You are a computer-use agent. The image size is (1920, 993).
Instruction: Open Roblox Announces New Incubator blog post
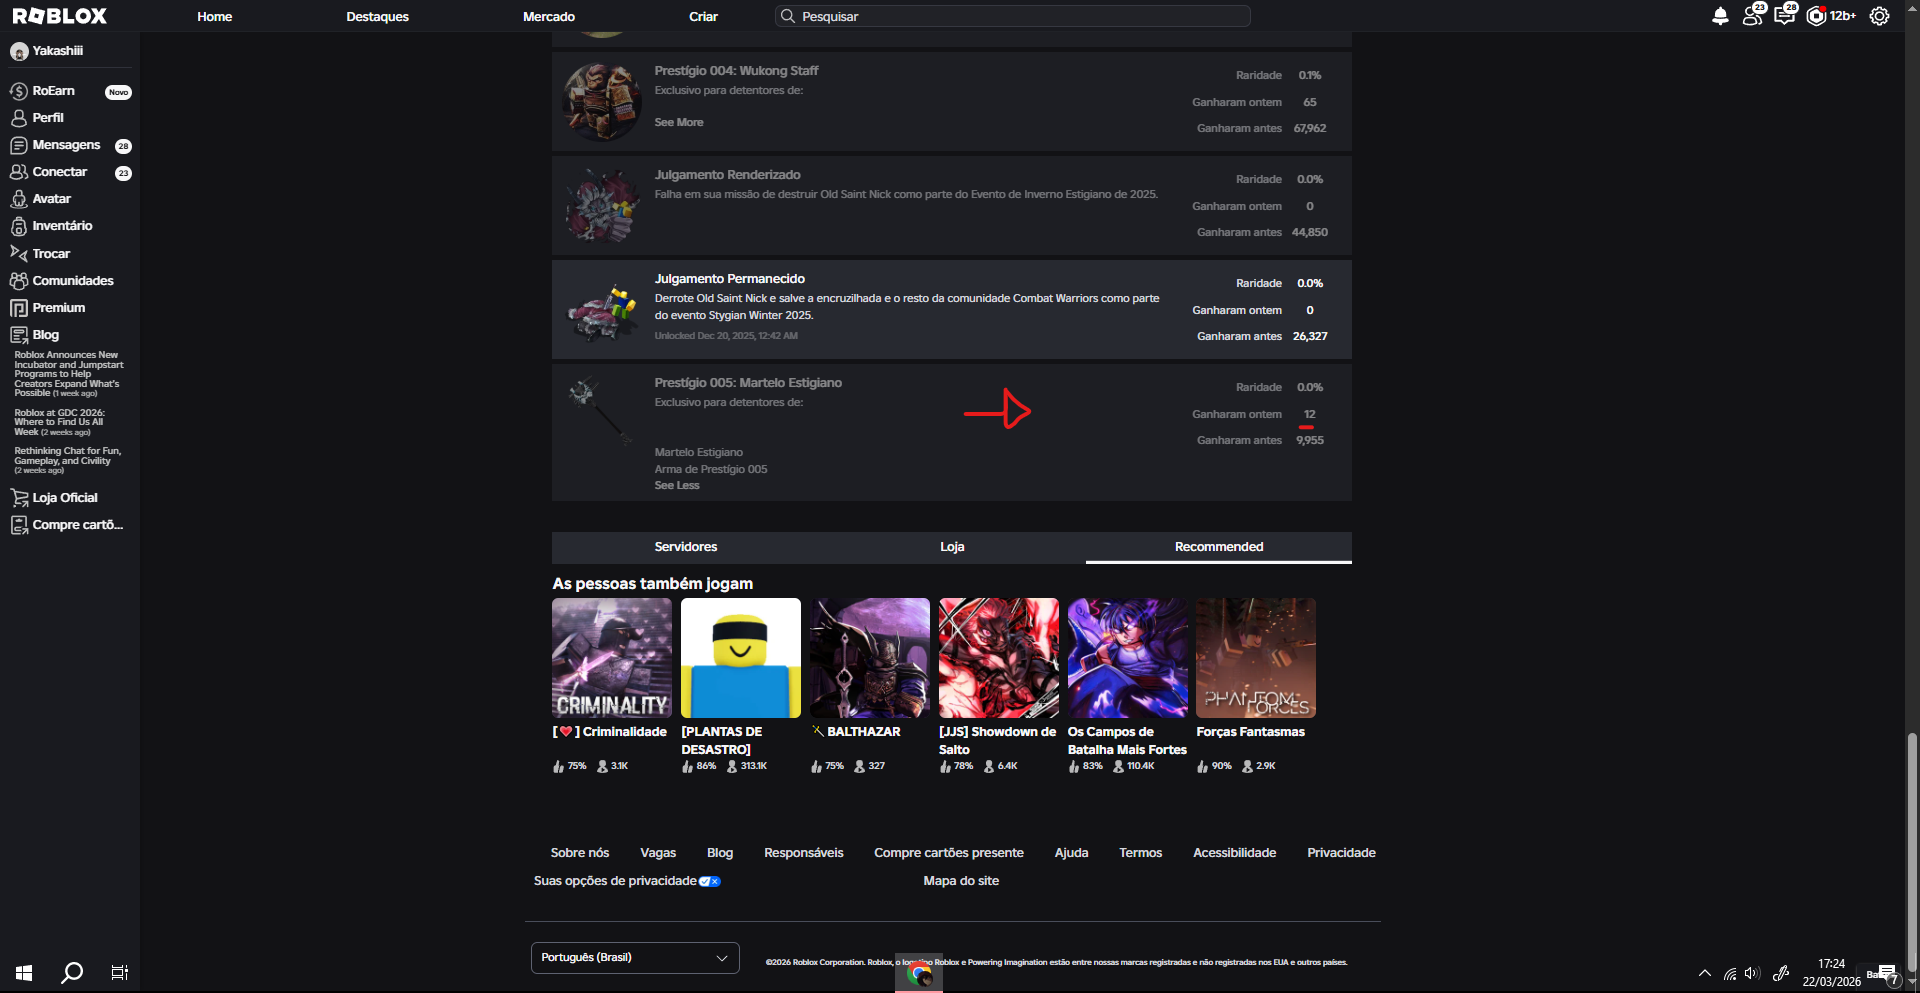(x=69, y=374)
